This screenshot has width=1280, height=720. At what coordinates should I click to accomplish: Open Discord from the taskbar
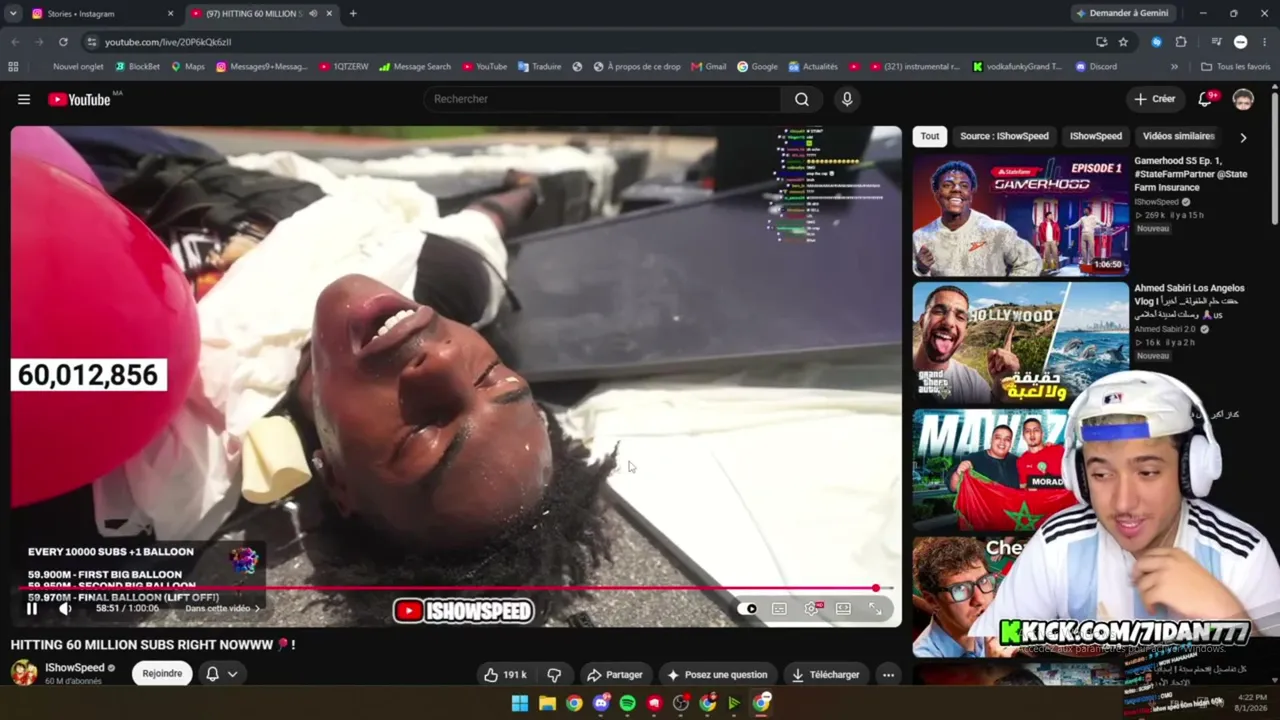click(601, 703)
